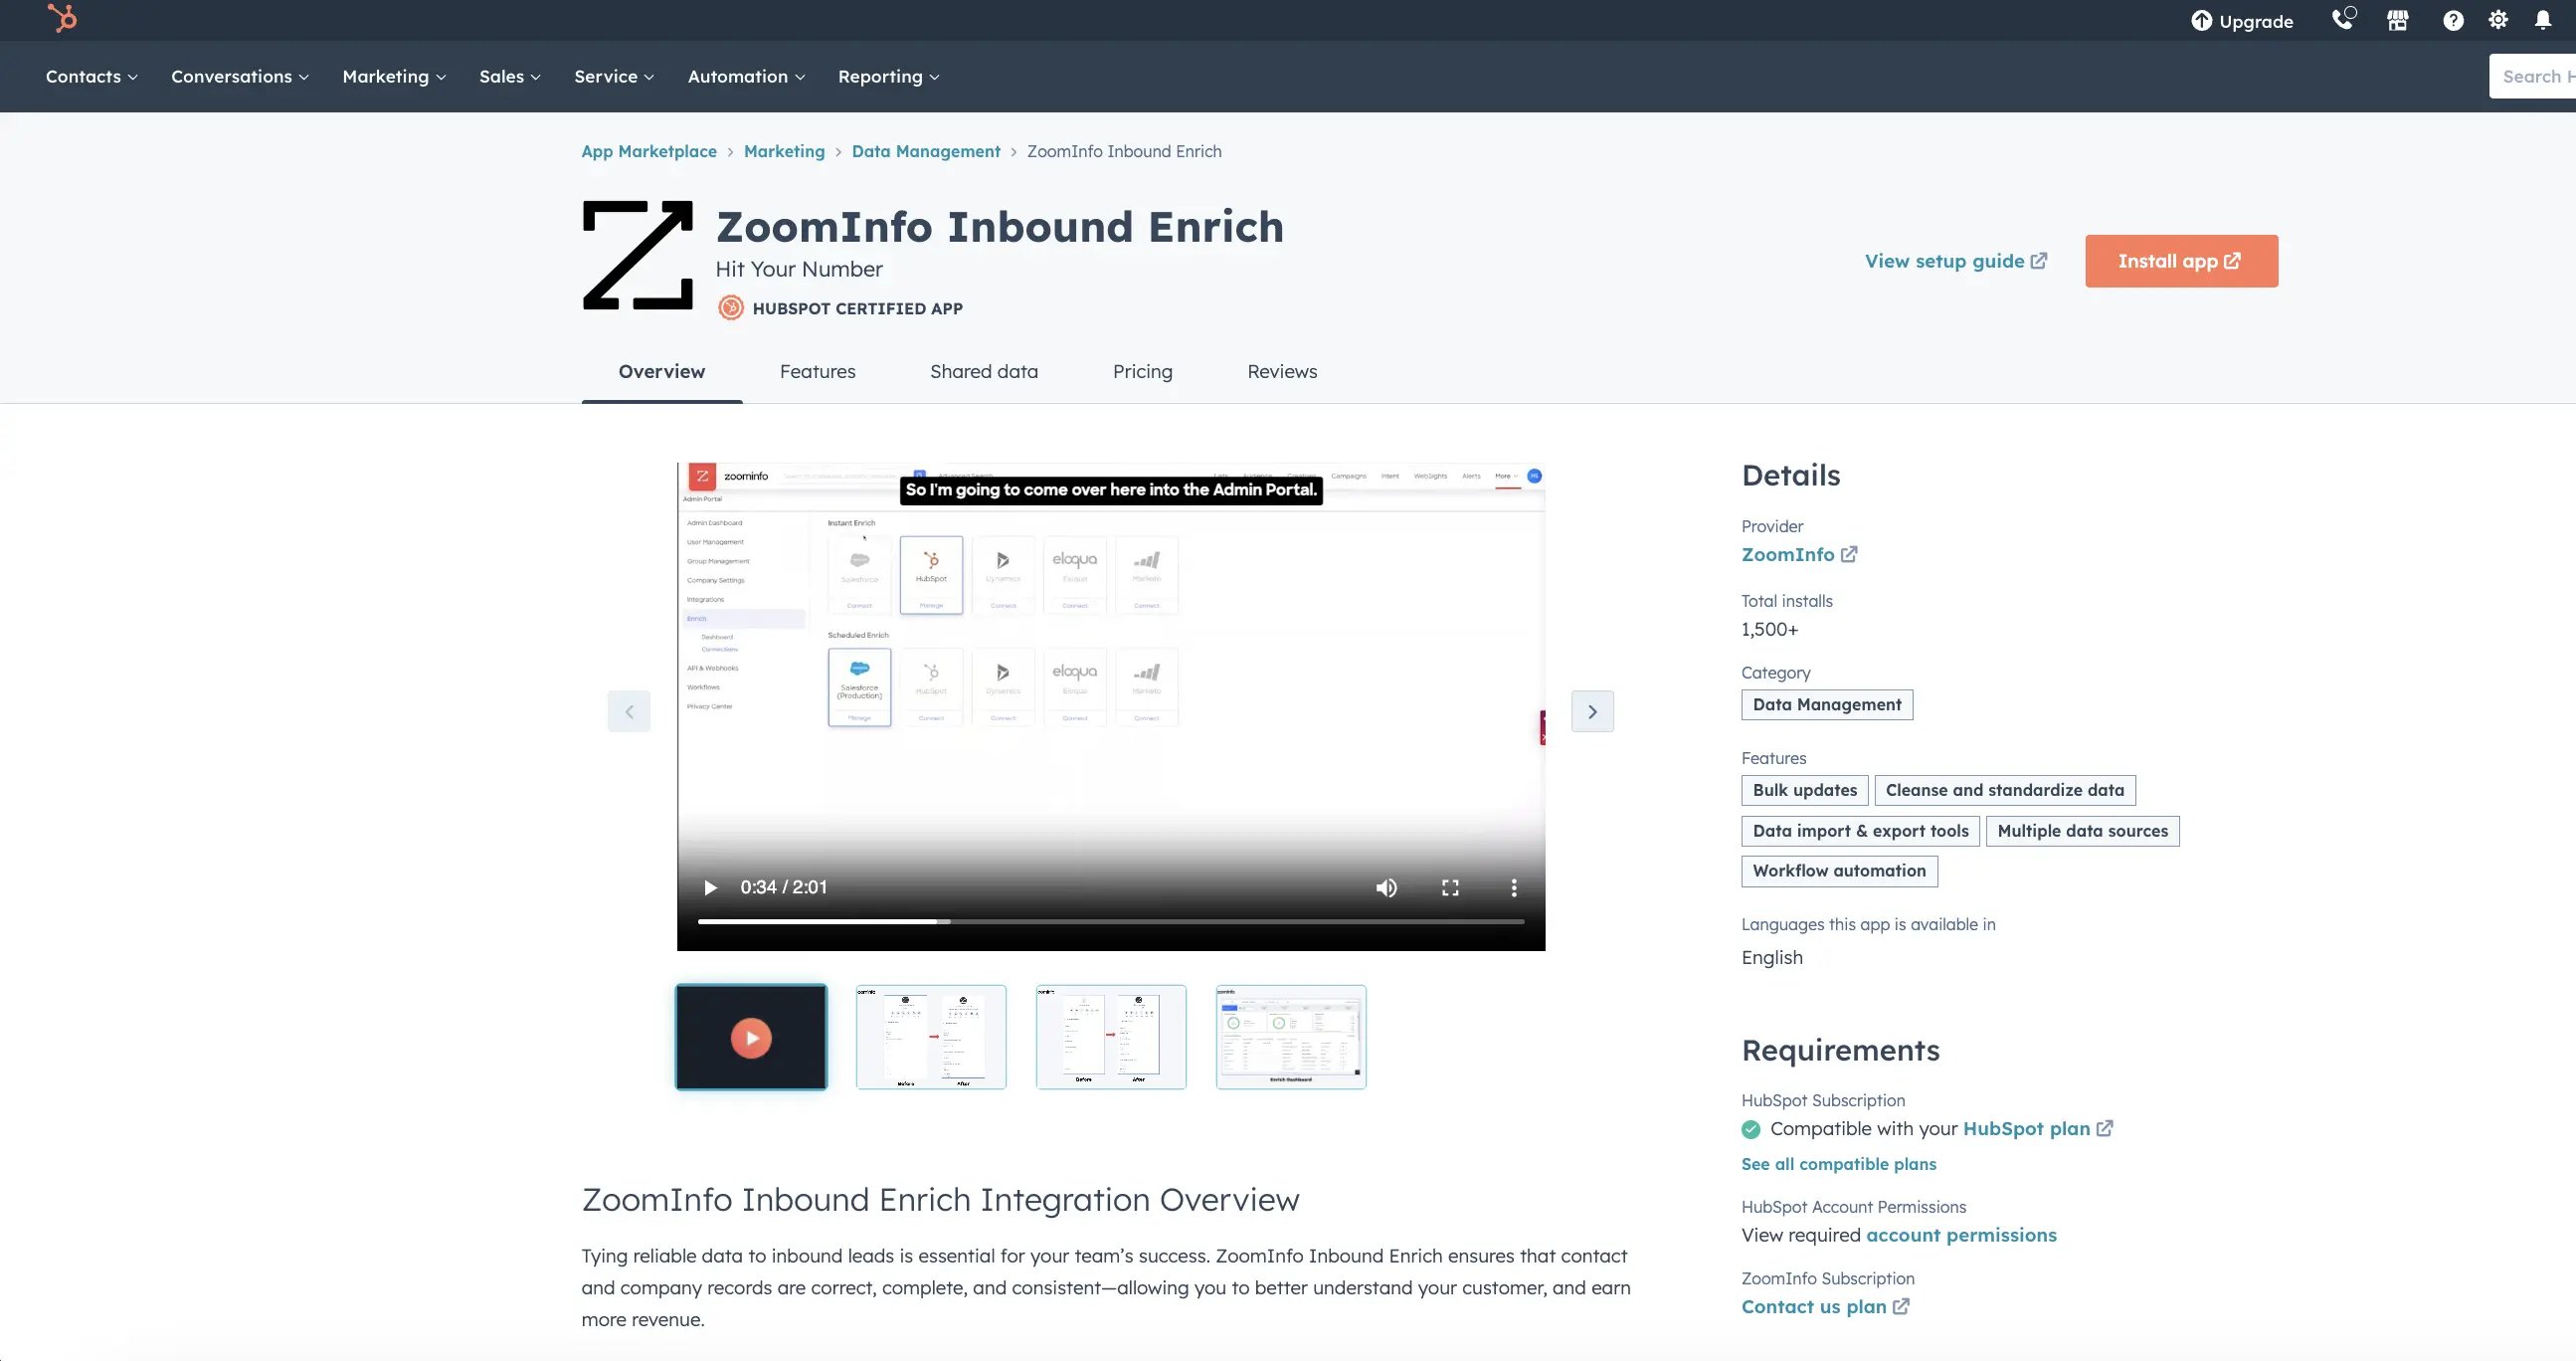Expand the Contacts dropdown menu
Image resolution: width=2576 pixels, height=1361 pixels.
(x=90, y=76)
